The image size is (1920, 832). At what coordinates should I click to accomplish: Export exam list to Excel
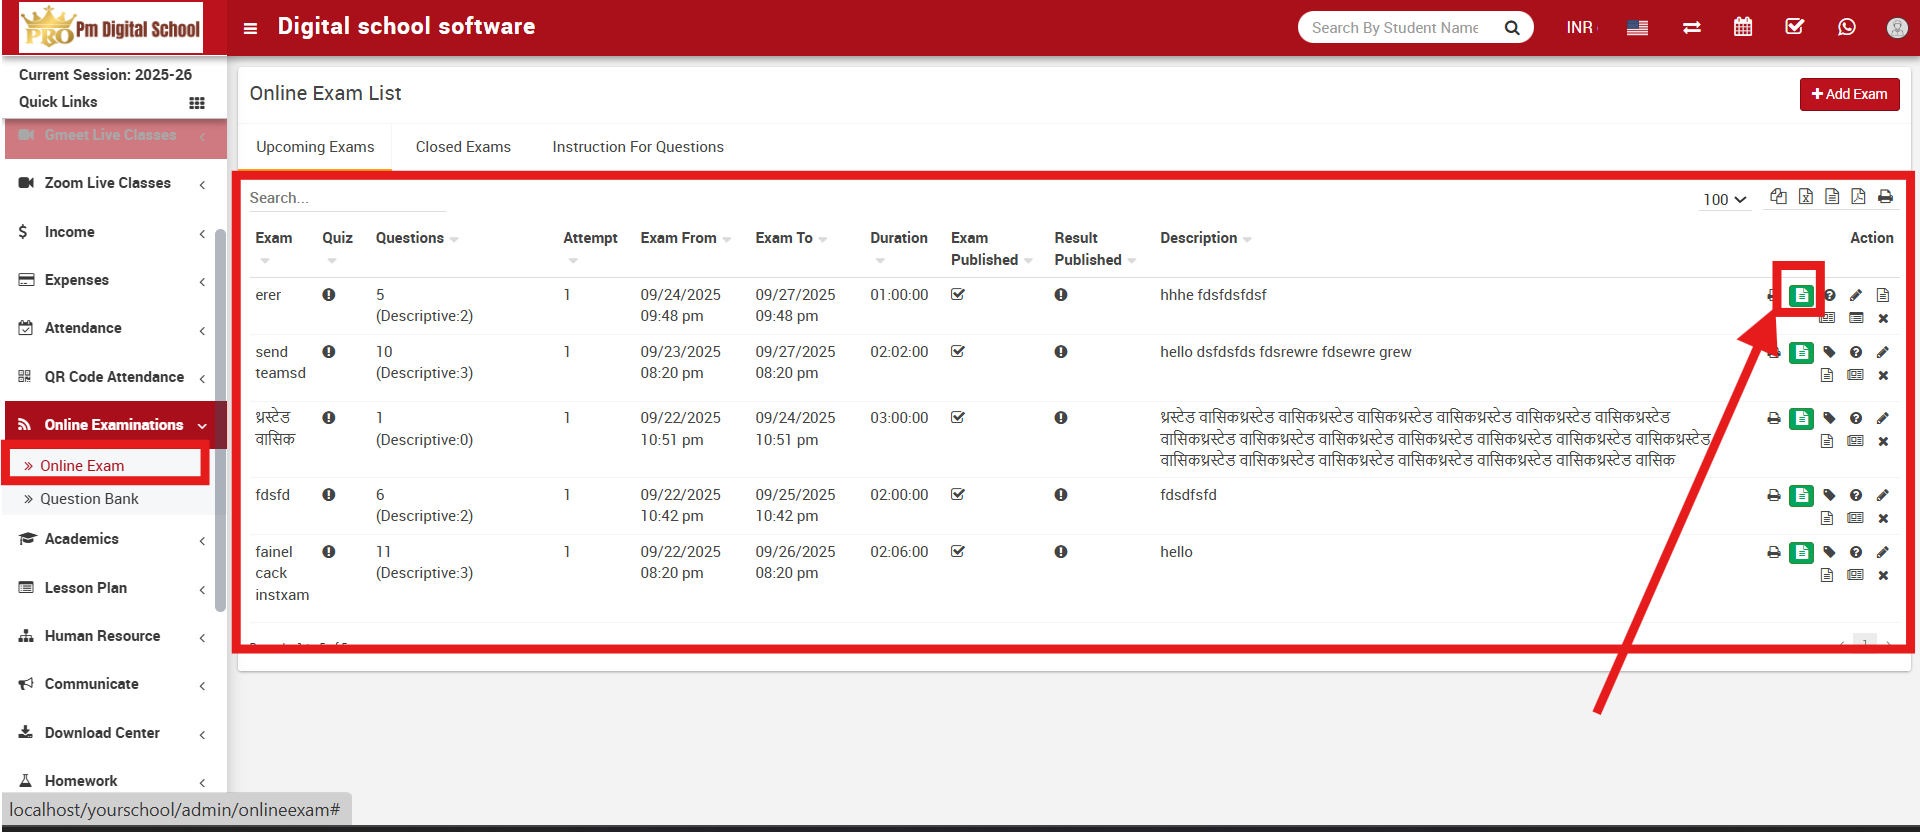click(1806, 197)
